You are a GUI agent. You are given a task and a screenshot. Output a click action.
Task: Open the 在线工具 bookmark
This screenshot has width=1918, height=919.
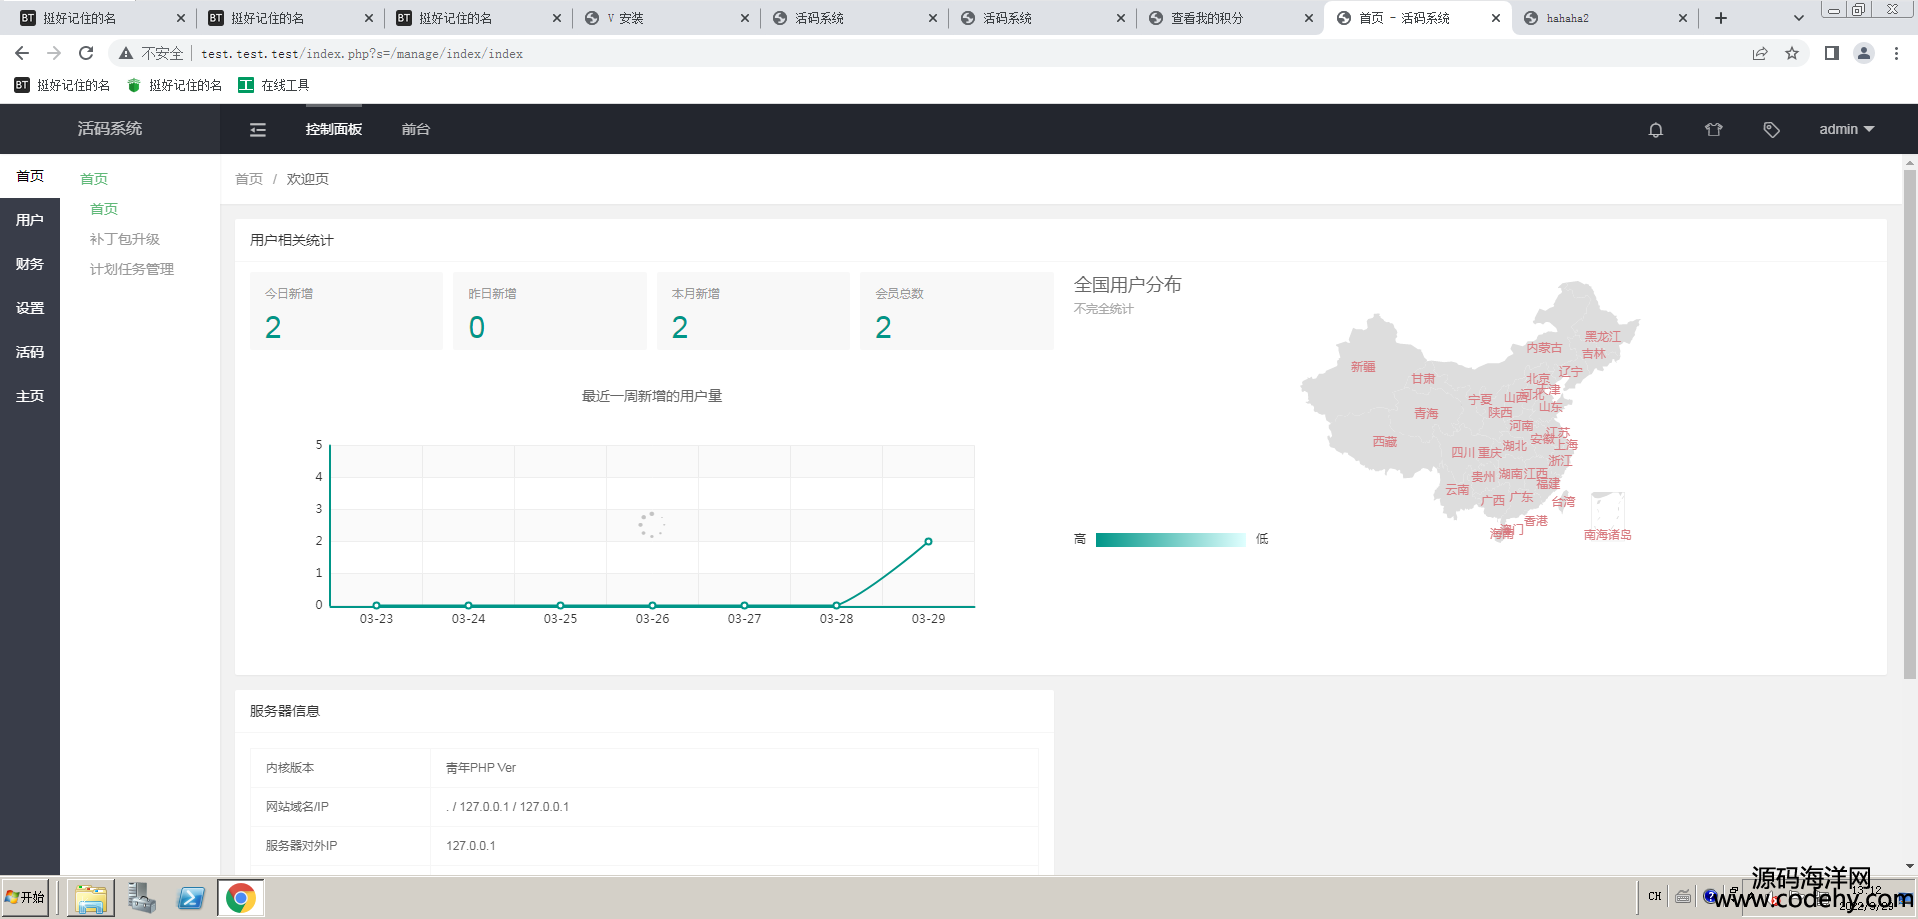click(274, 85)
